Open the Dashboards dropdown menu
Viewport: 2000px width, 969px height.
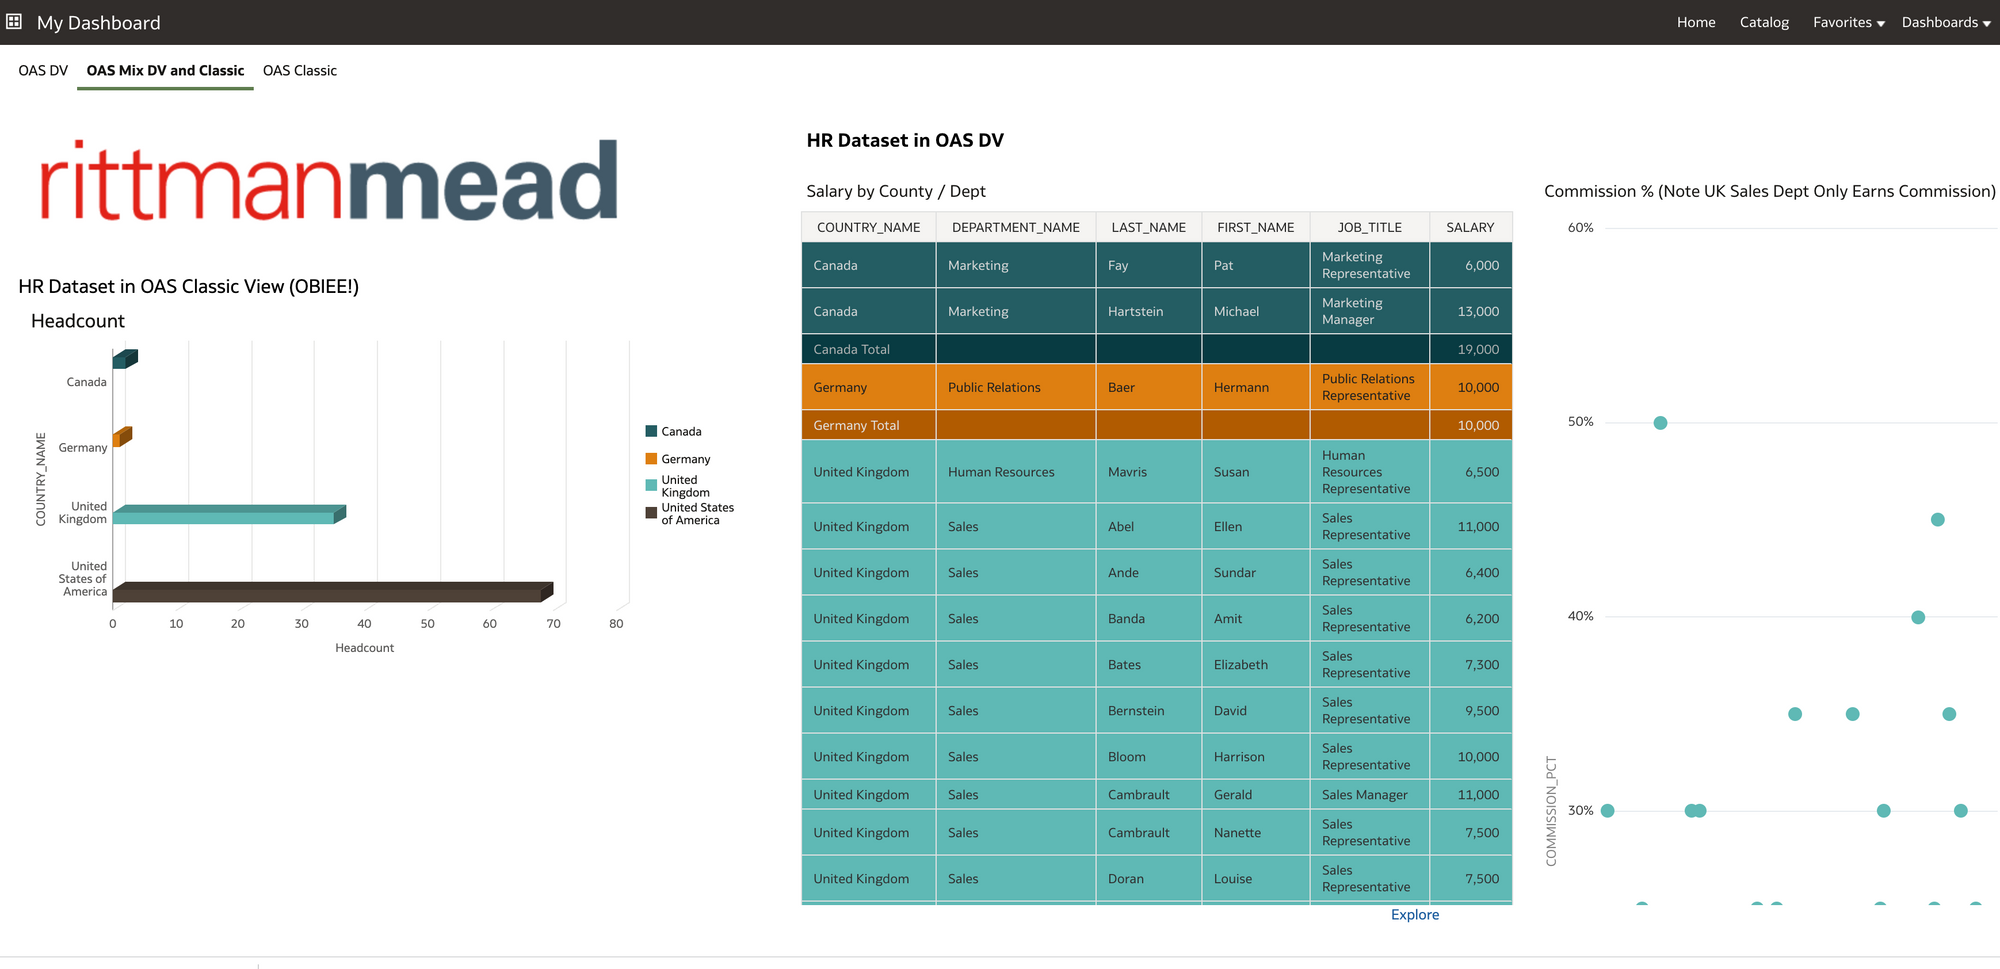pyautogui.click(x=1945, y=22)
